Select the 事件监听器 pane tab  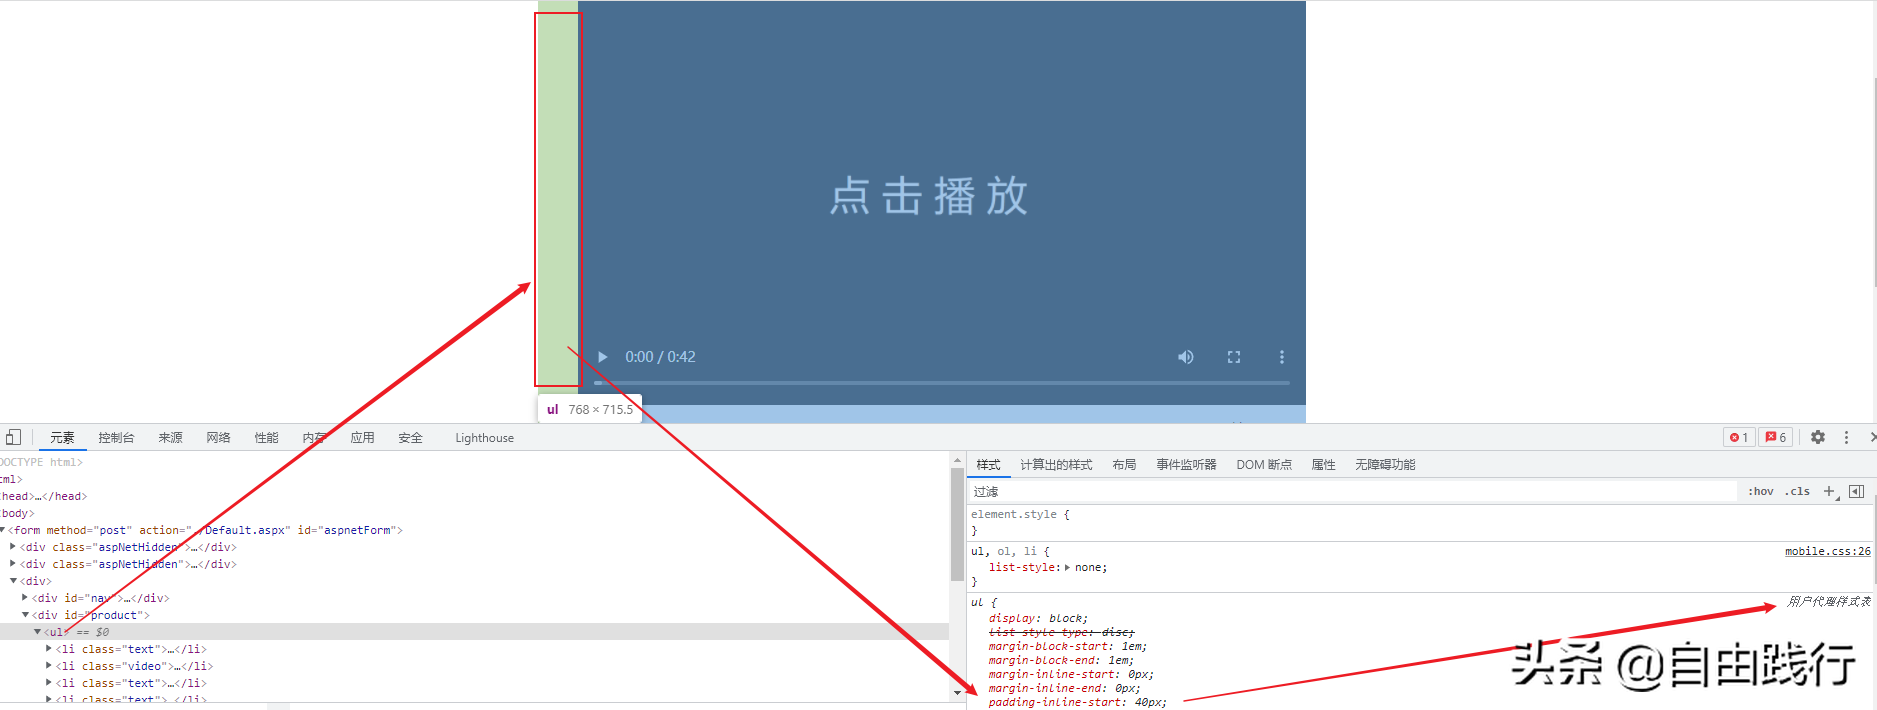pyautogui.click(x=1186, y=465)
